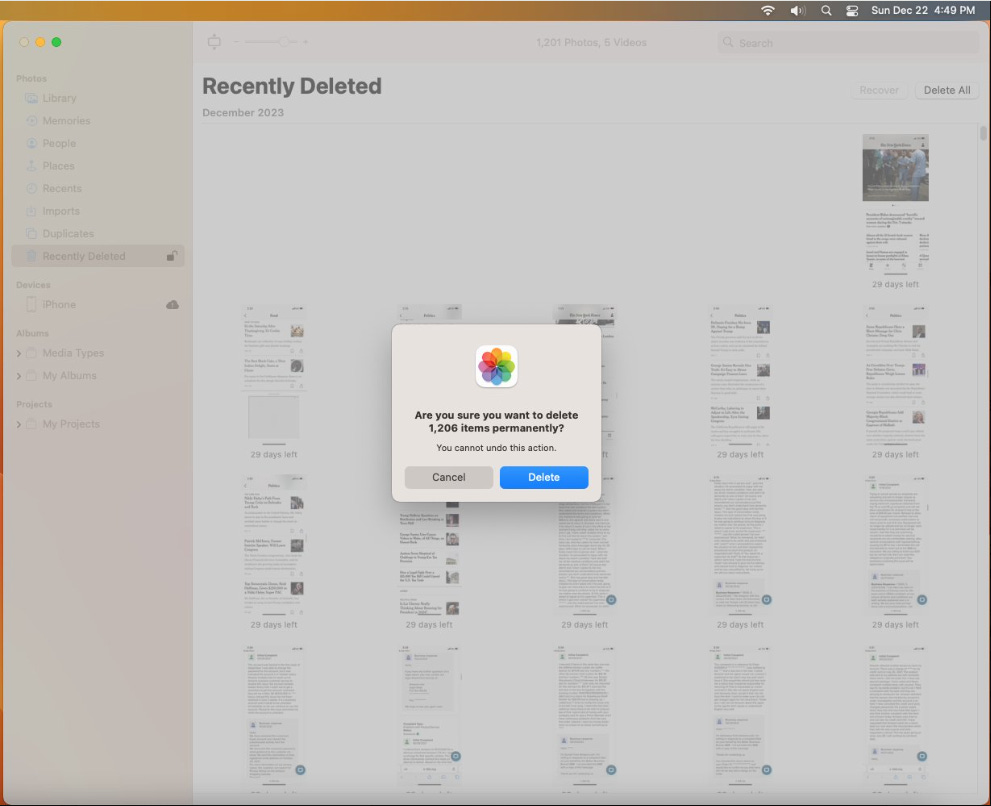Expand the My Projects group

(18, 424)
